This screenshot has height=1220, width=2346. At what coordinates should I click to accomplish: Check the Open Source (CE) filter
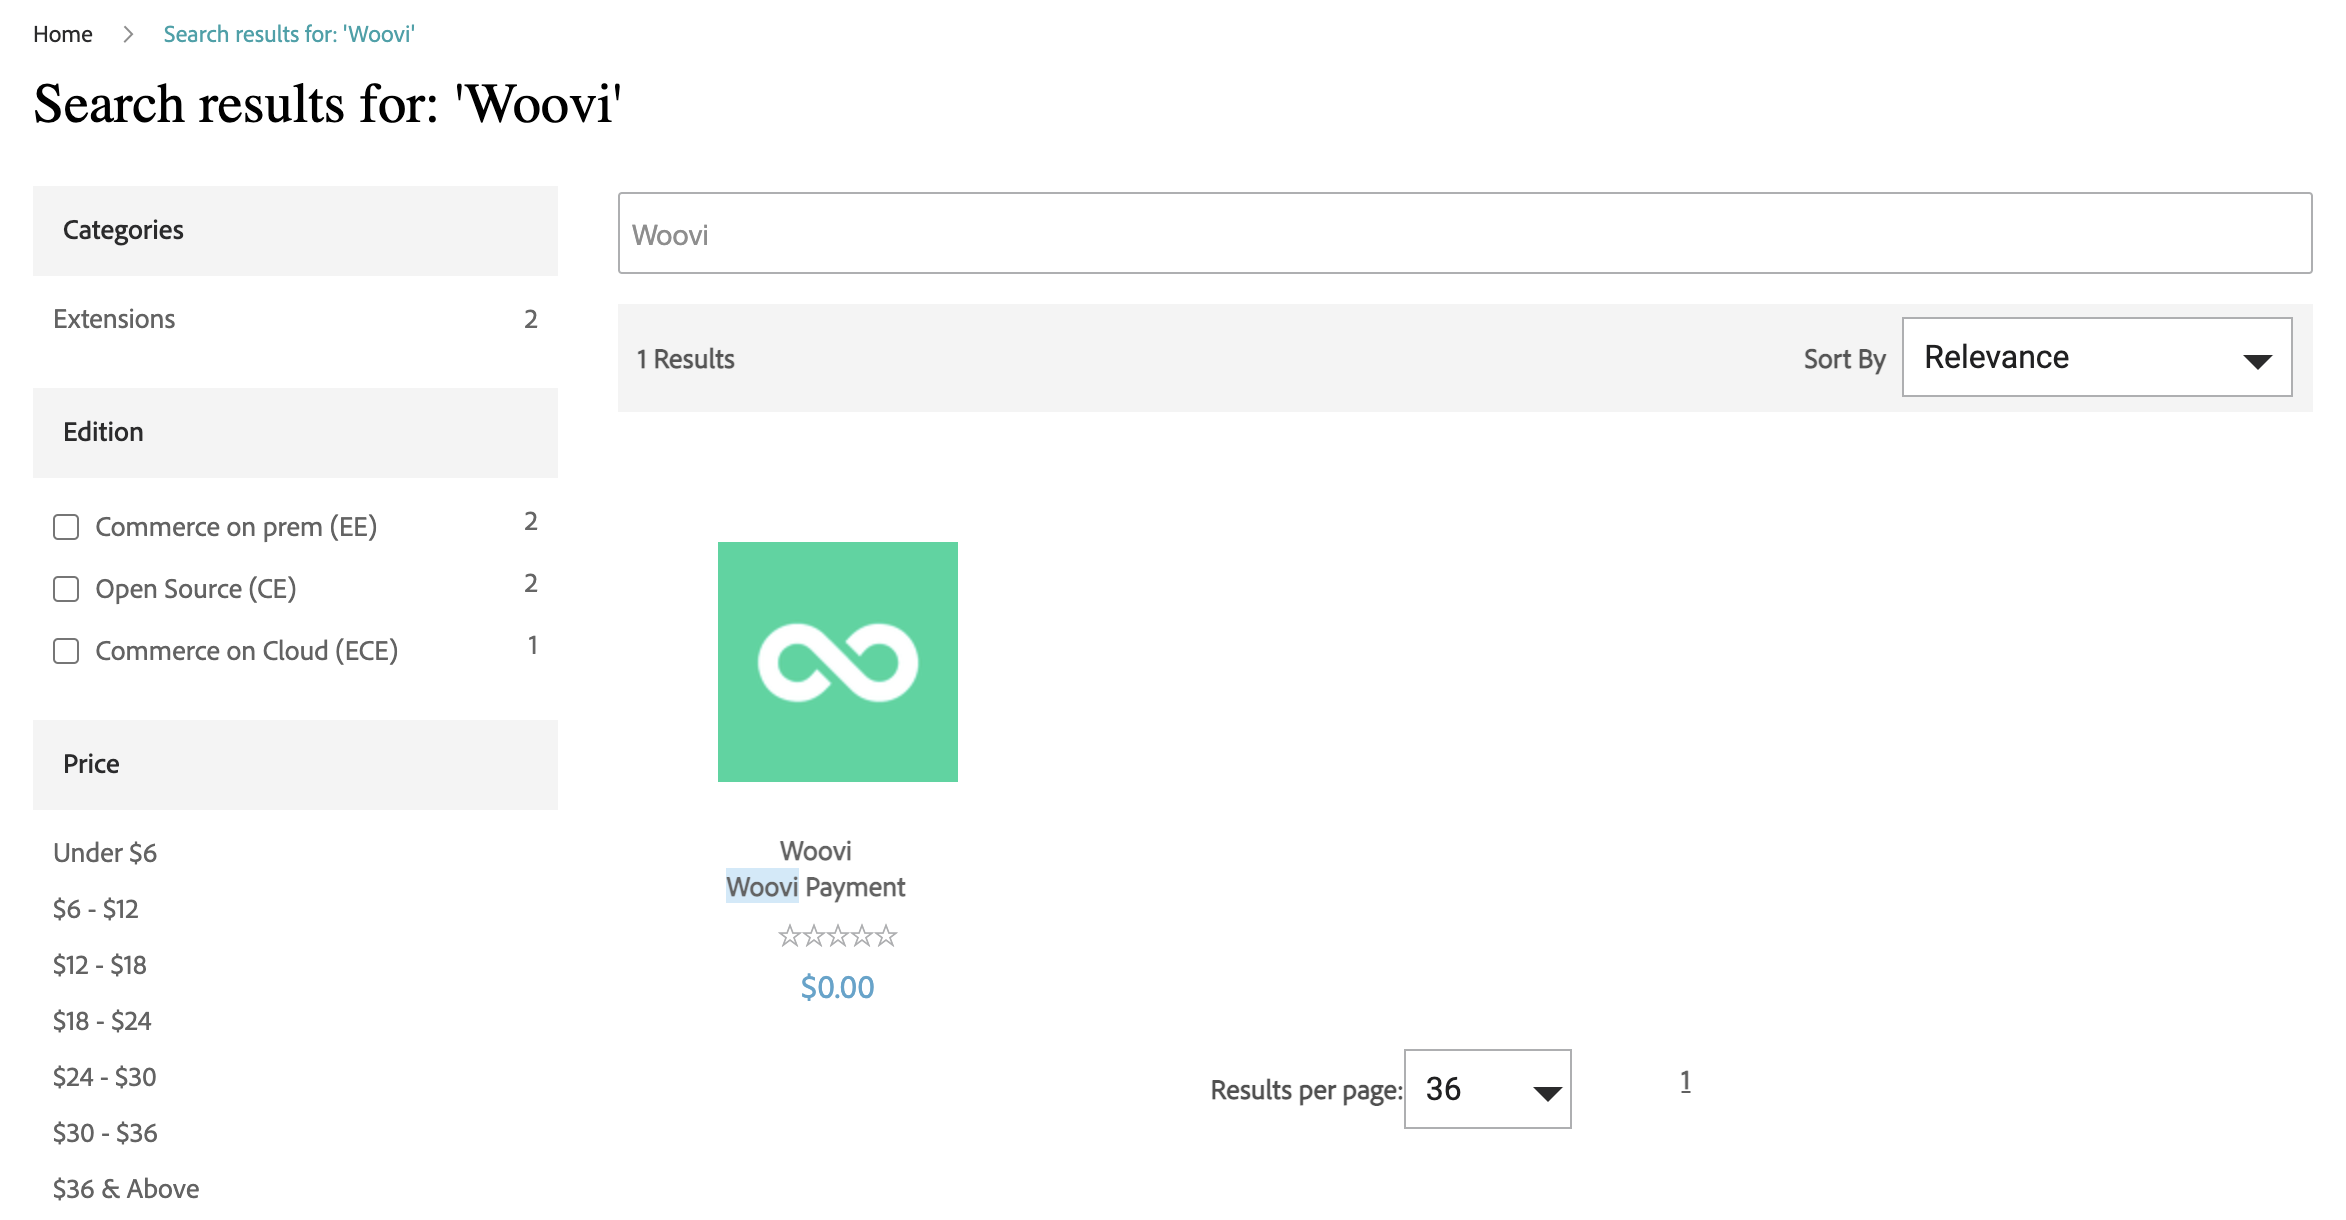tap(66, 589)
